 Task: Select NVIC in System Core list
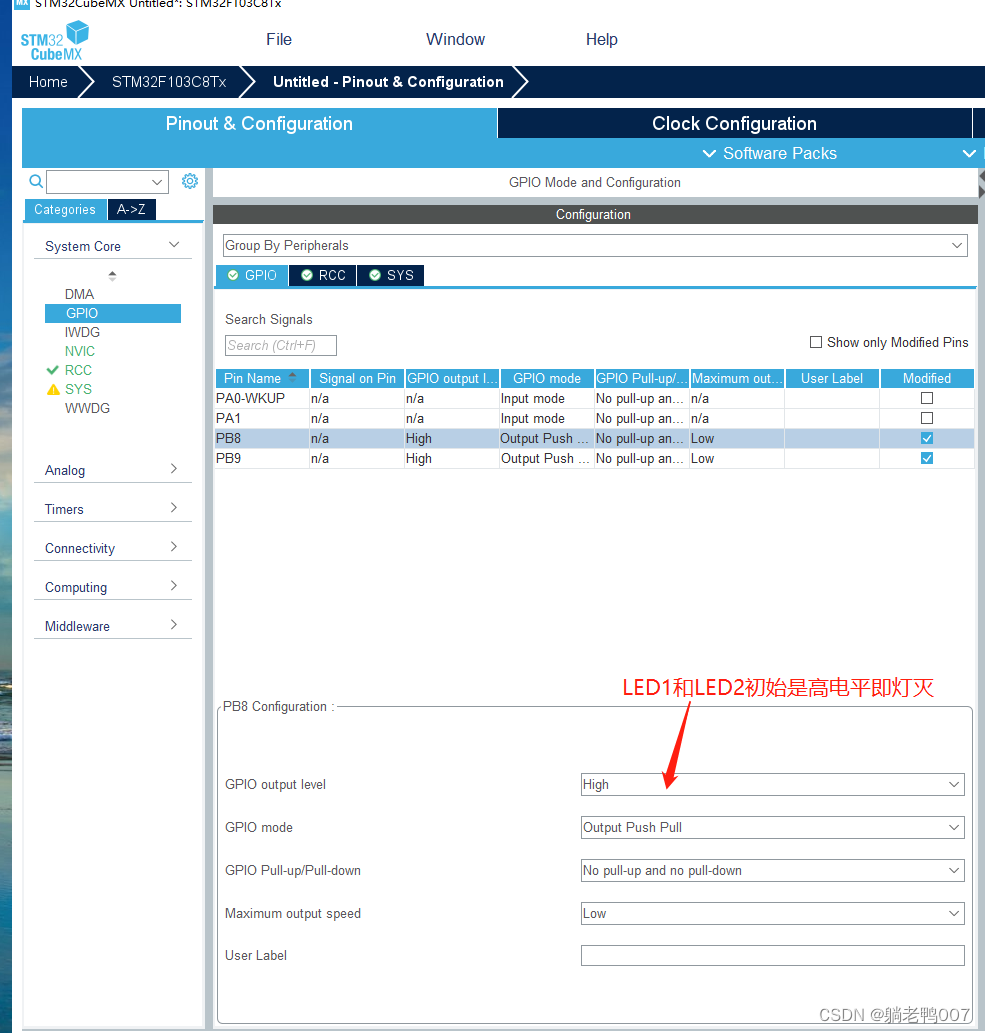coord(80,351)
